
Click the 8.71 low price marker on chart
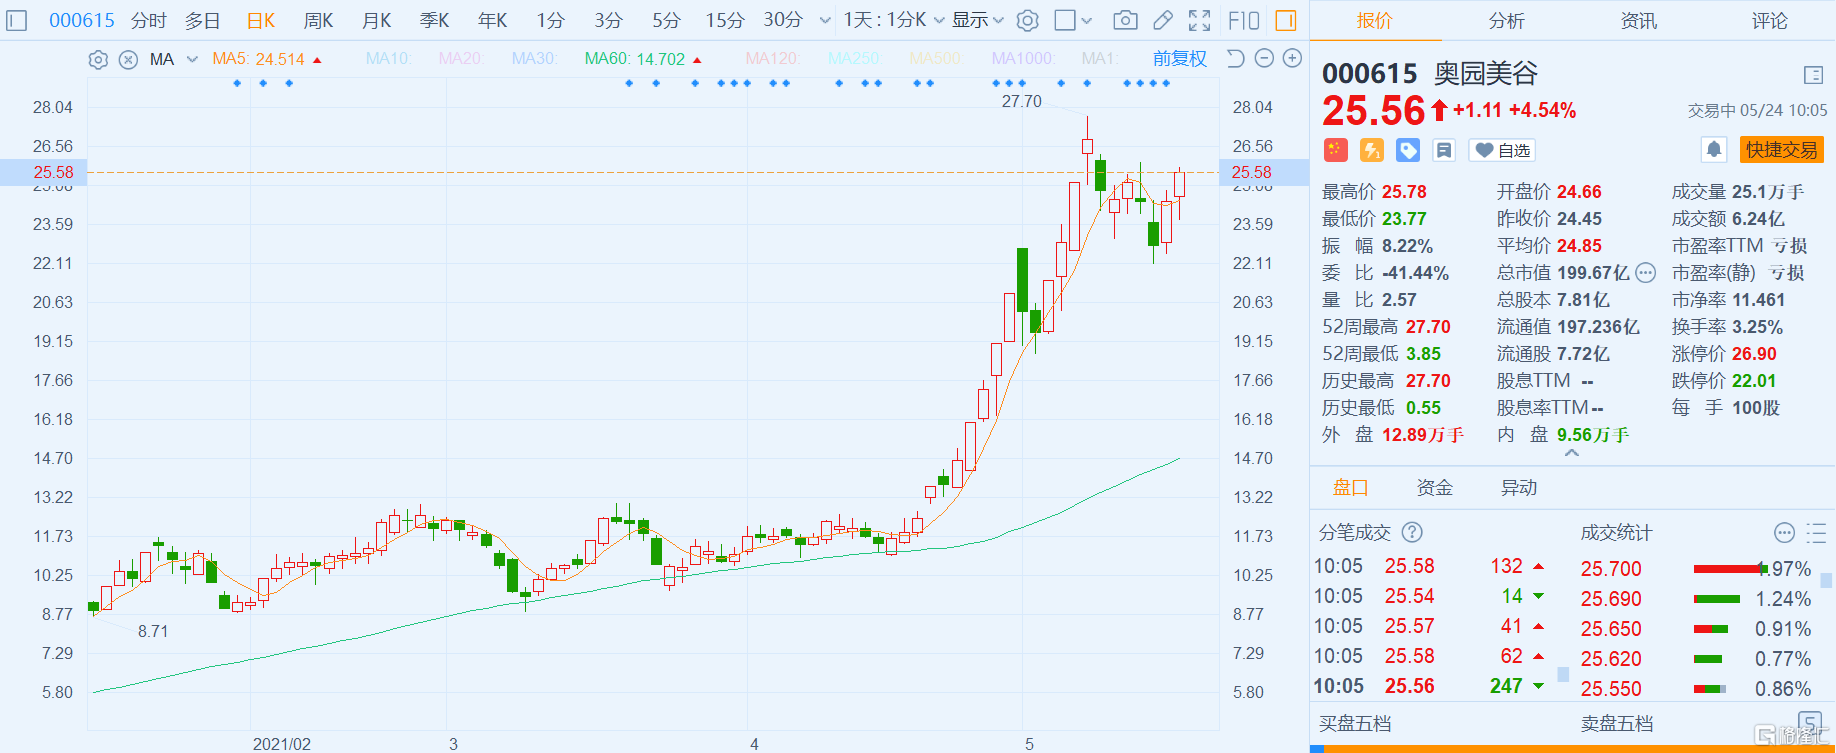click(x=153, y=631)
